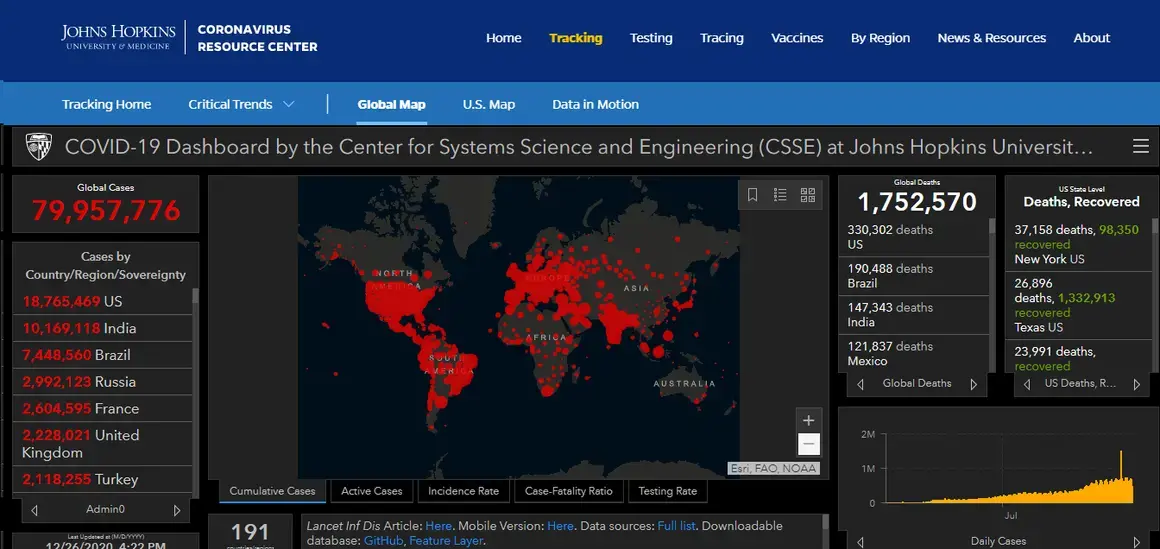Open the map bookmarks icon
The height and width of the screenshot is (549, 1160).
click(753, 194)
